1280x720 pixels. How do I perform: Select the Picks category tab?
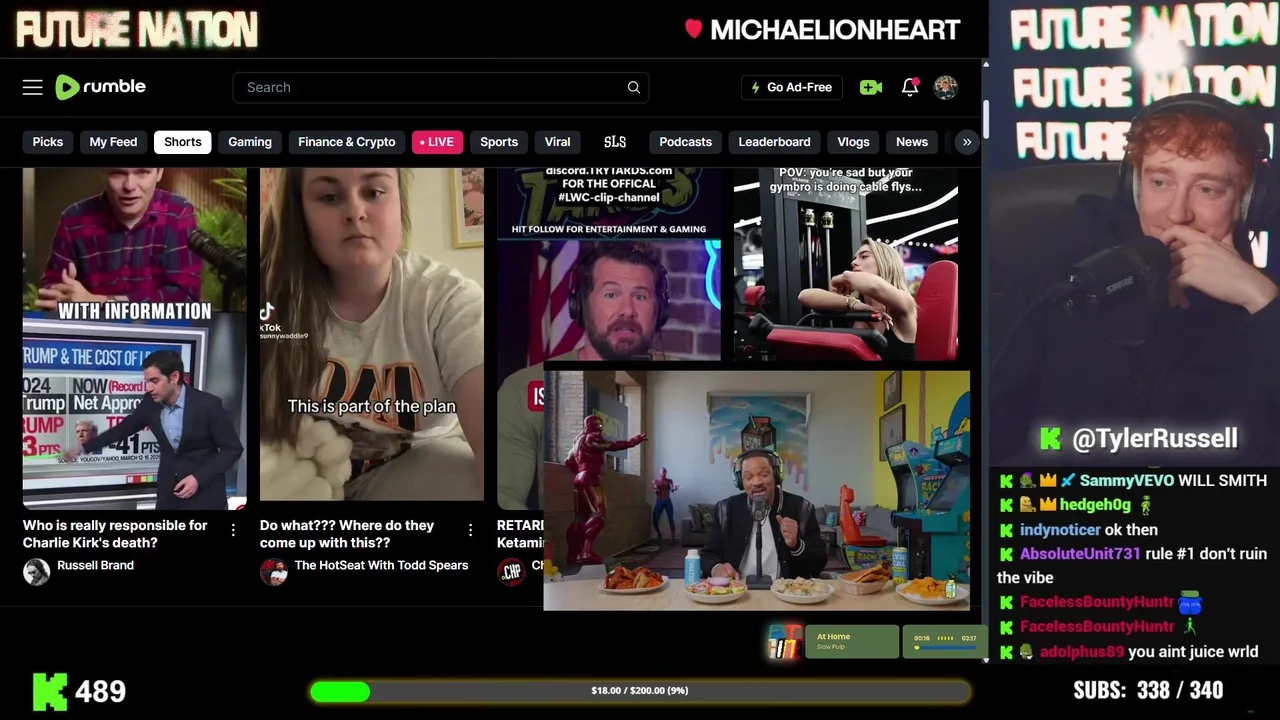point(48,142)
